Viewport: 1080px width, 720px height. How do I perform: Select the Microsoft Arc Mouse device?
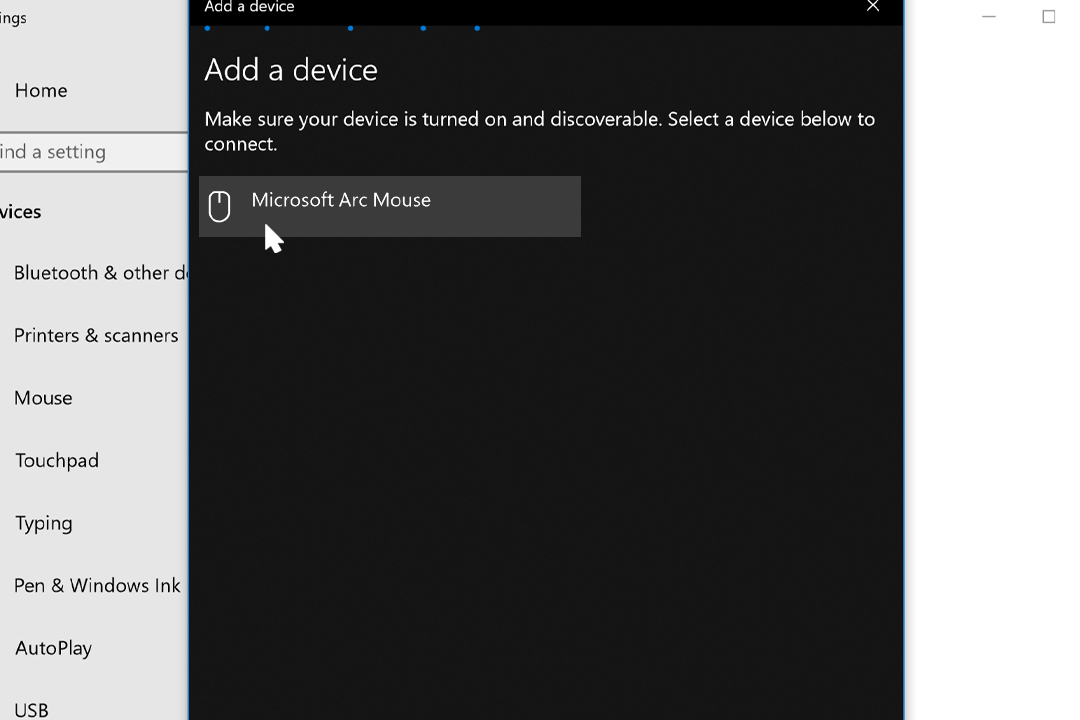pyautogui.click(x=390, y=206)
